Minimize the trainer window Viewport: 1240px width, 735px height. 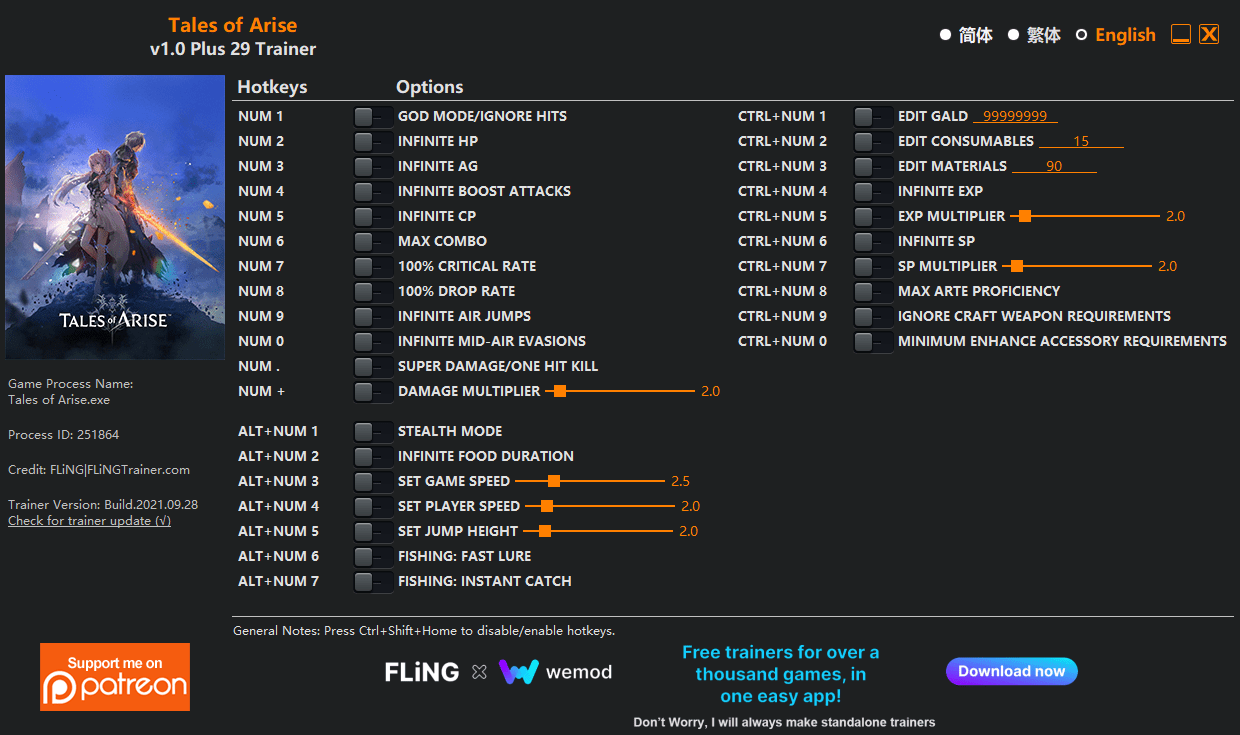1181,35
